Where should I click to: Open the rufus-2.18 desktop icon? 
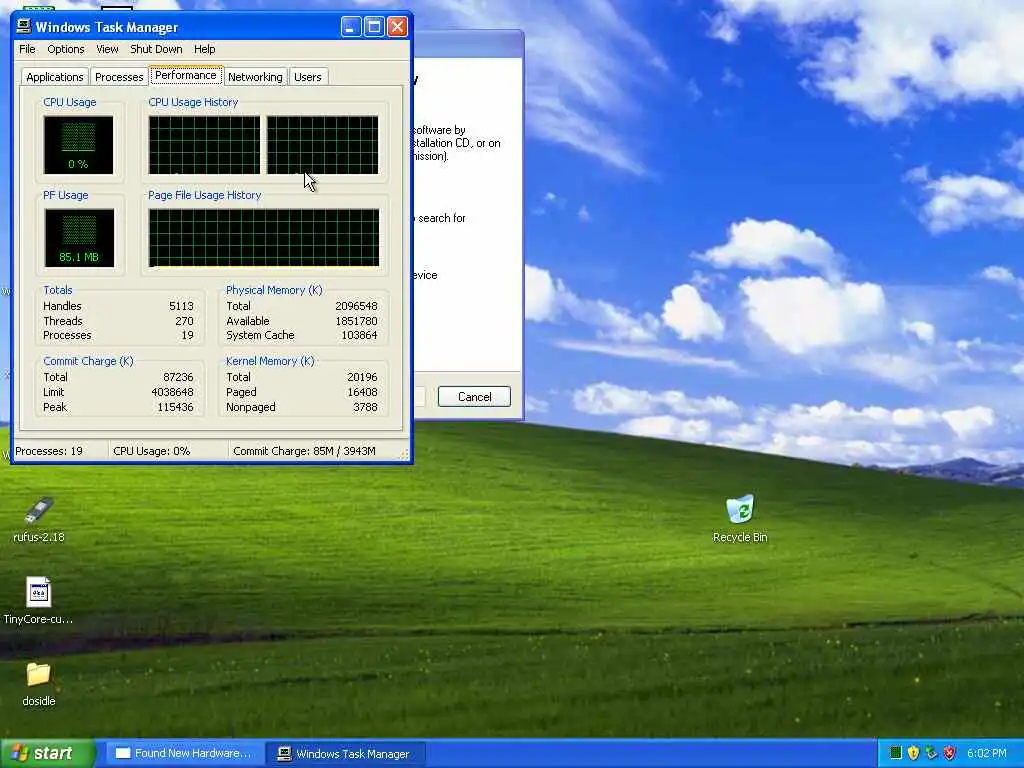(x=39, y=520)
